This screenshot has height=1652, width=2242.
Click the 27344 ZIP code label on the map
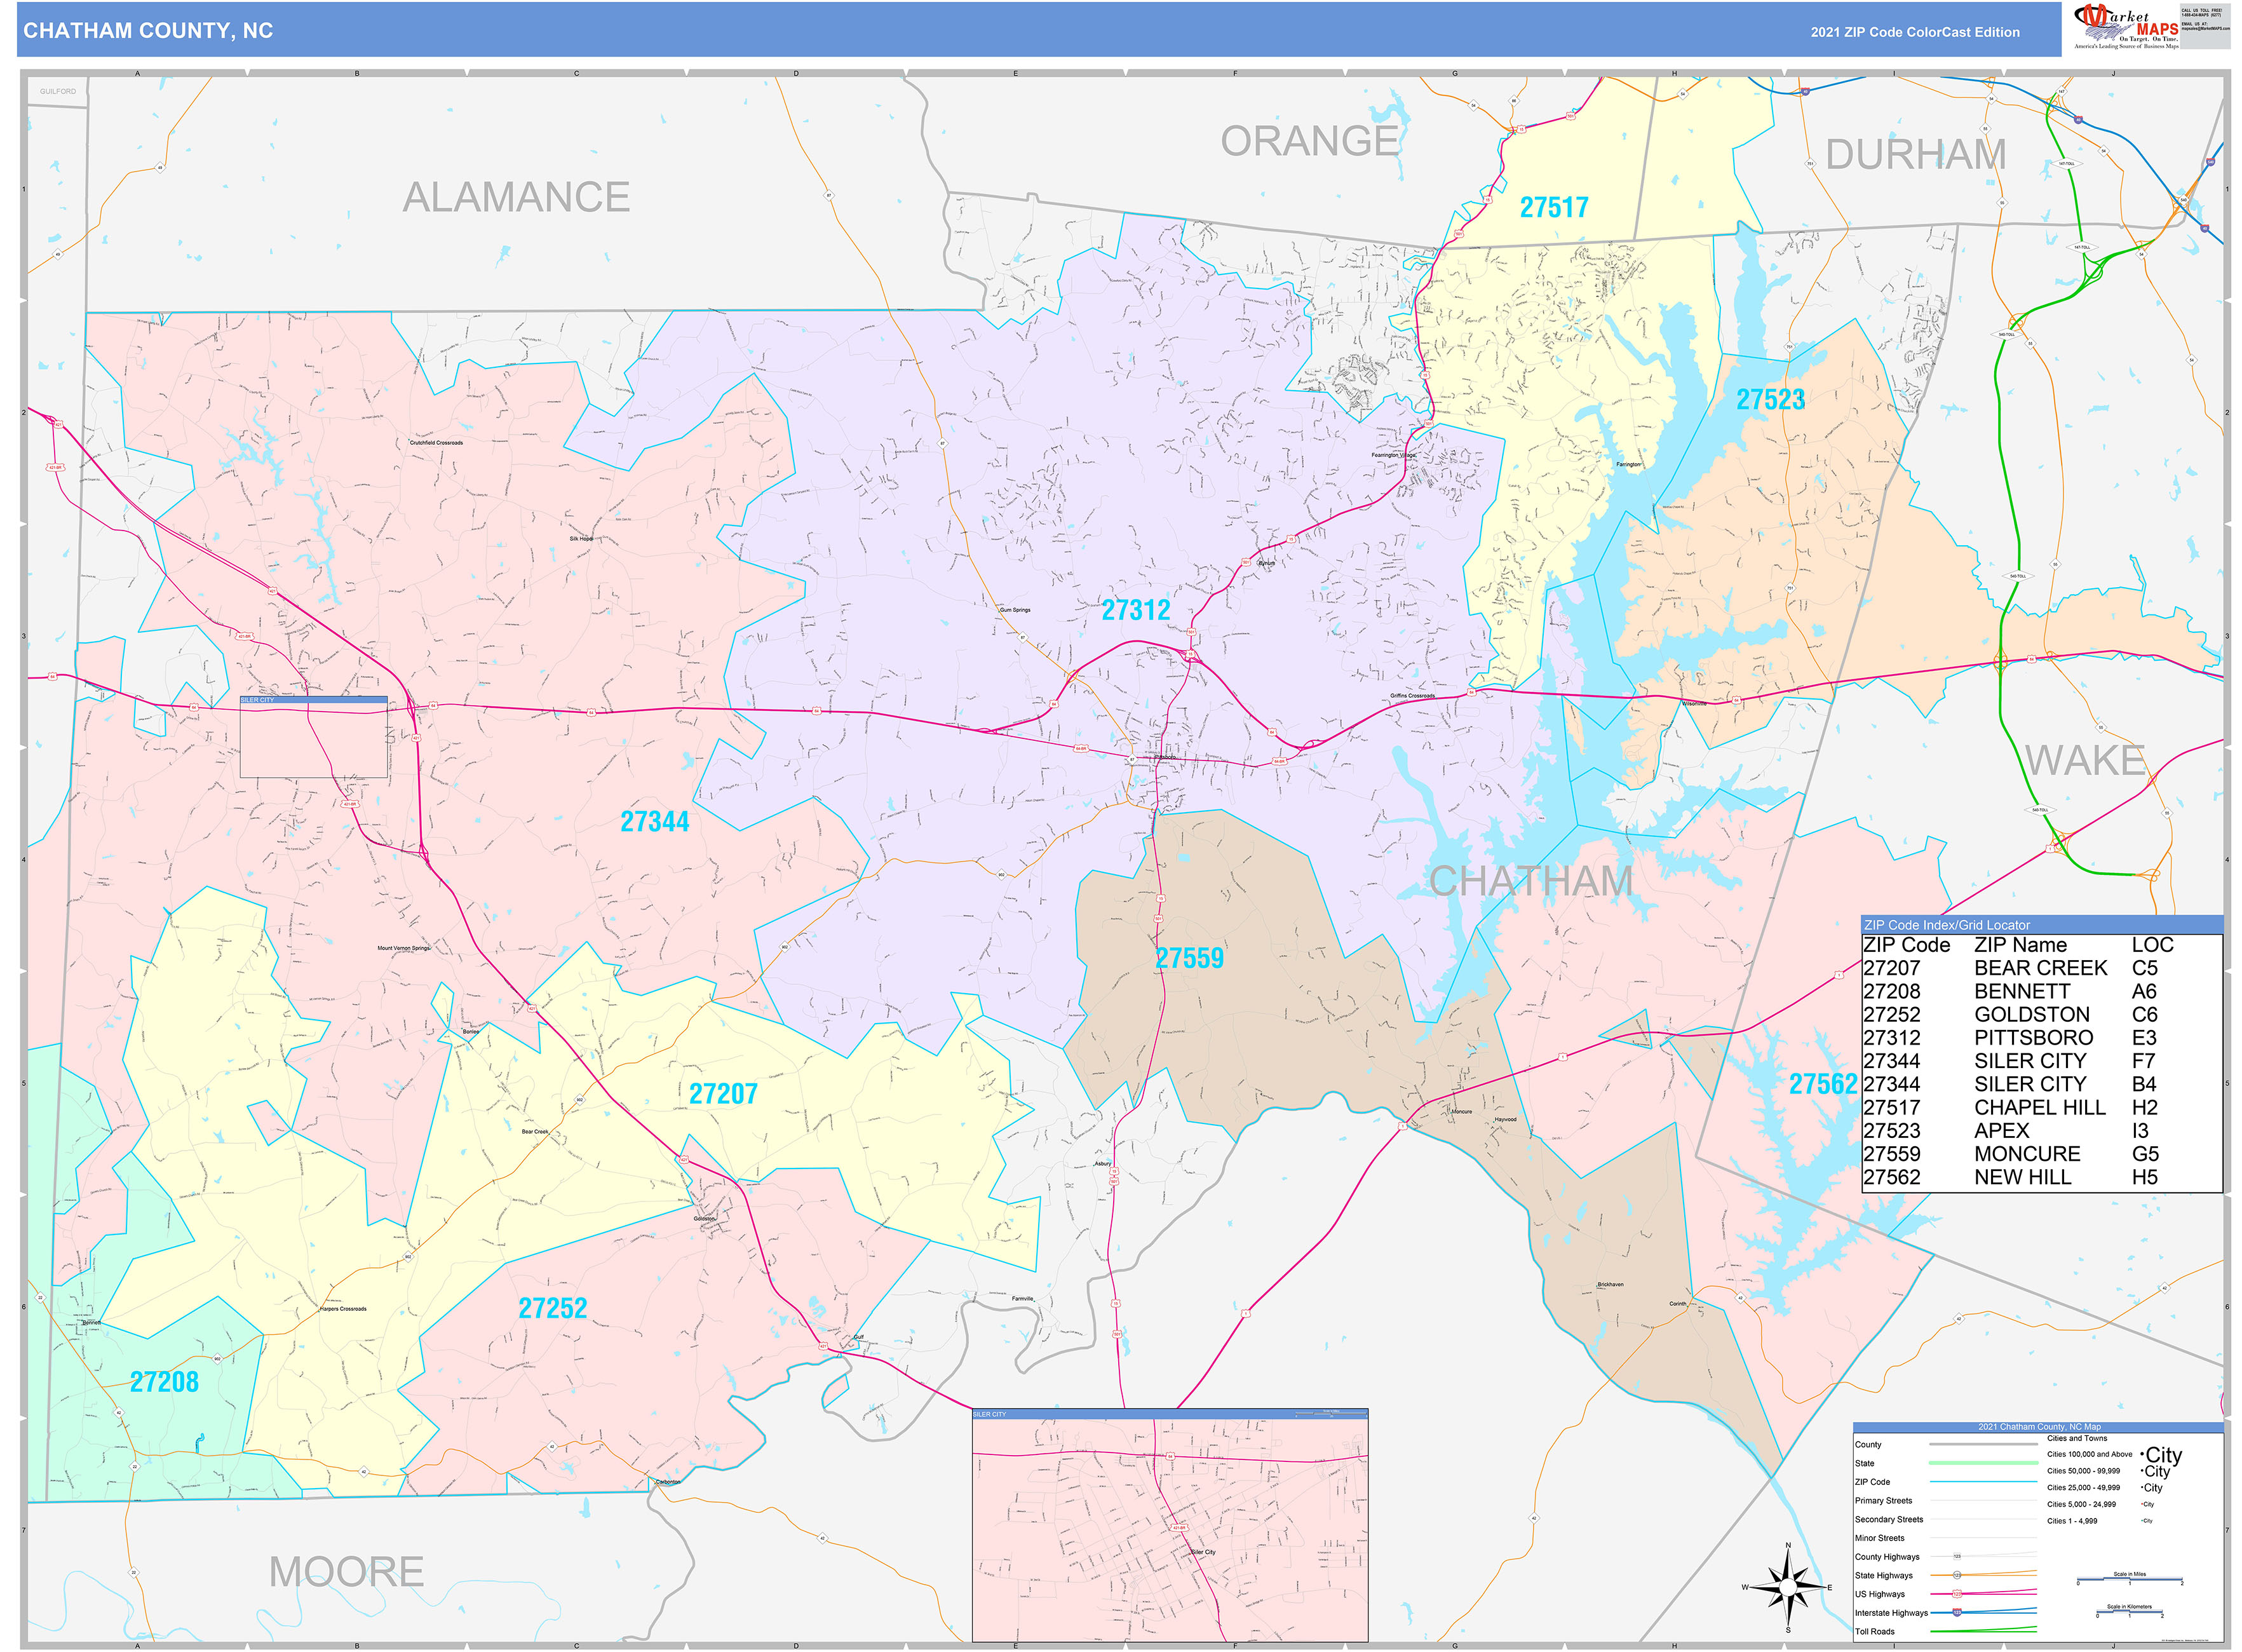click(654, 822)
